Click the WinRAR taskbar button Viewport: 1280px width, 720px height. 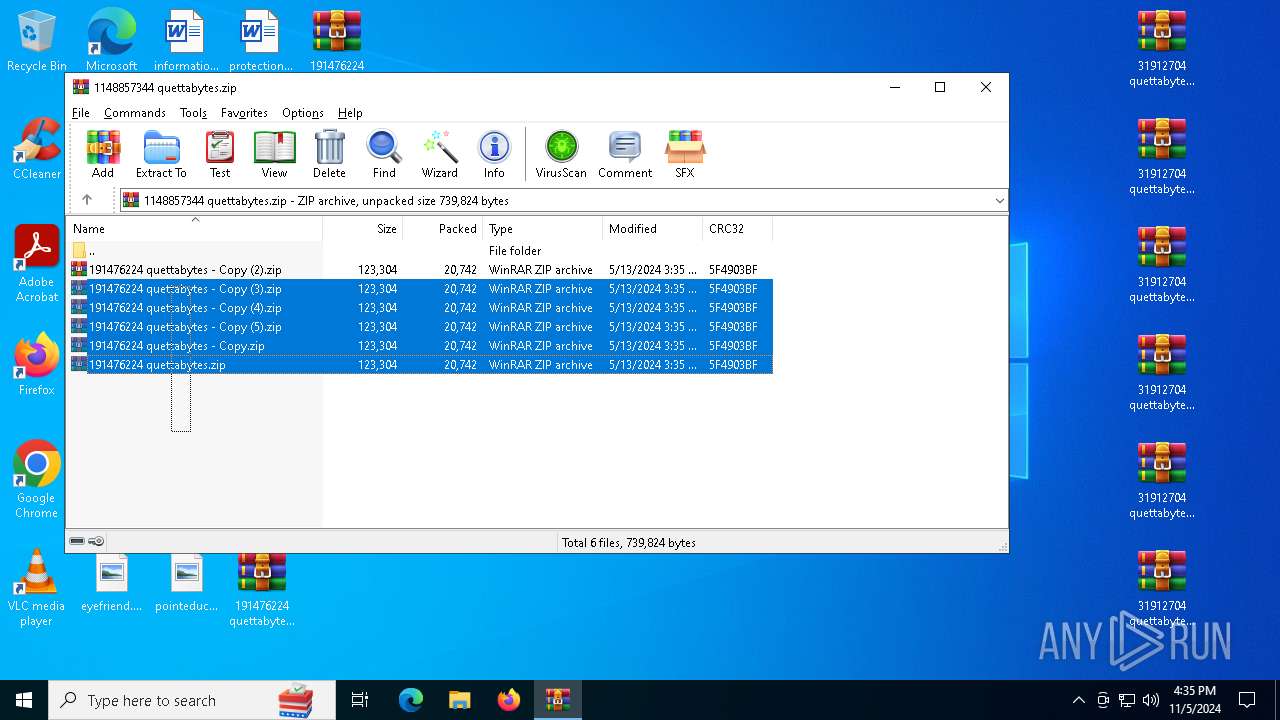[x=557, y=700]
